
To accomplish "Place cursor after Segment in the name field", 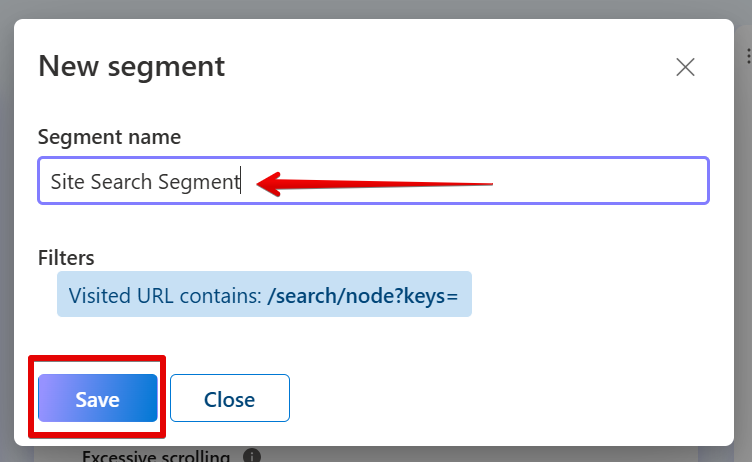I will 241,182.
